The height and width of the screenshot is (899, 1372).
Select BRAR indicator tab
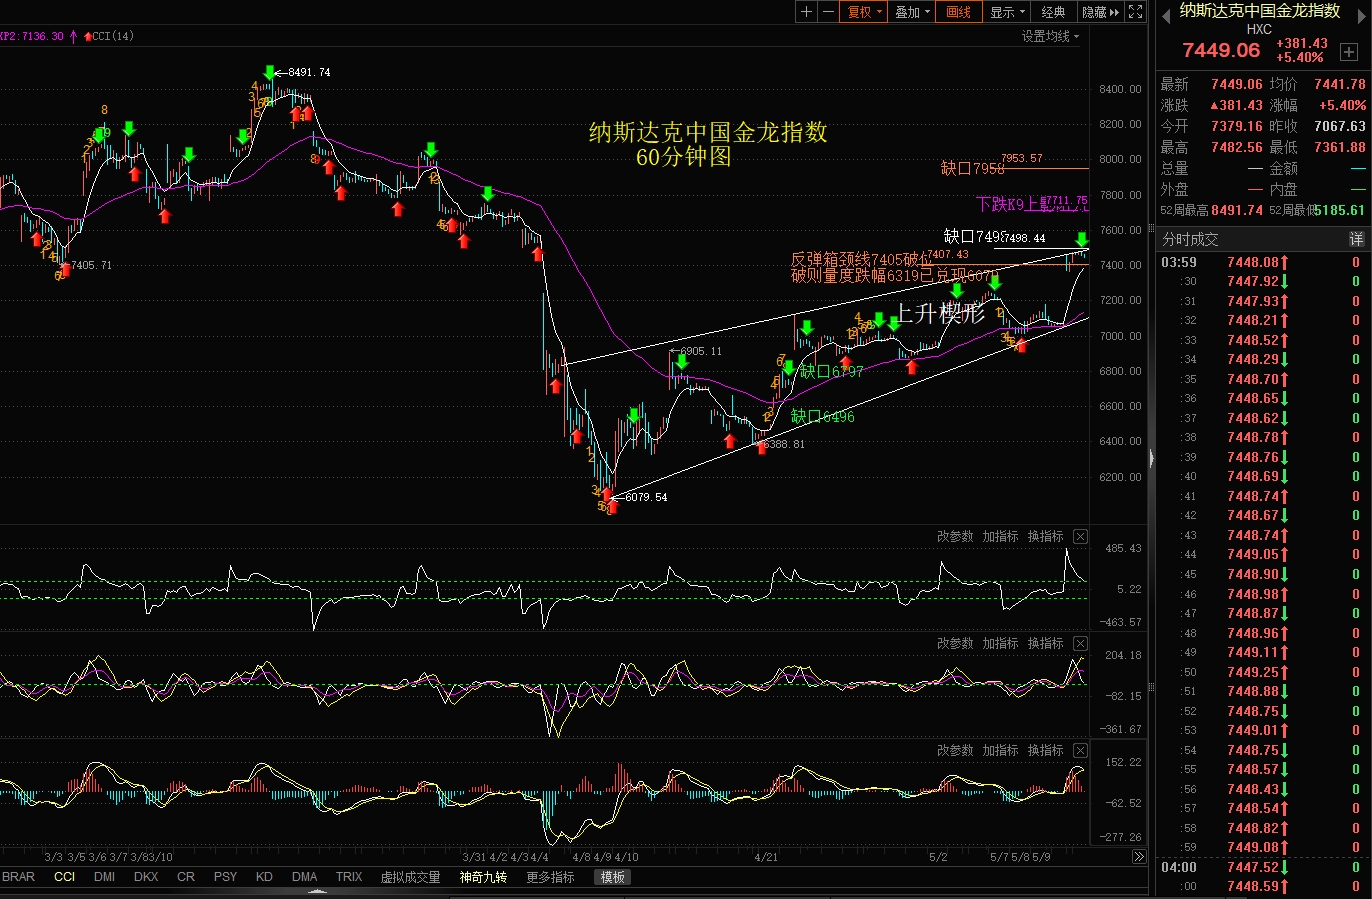point(18,877)
